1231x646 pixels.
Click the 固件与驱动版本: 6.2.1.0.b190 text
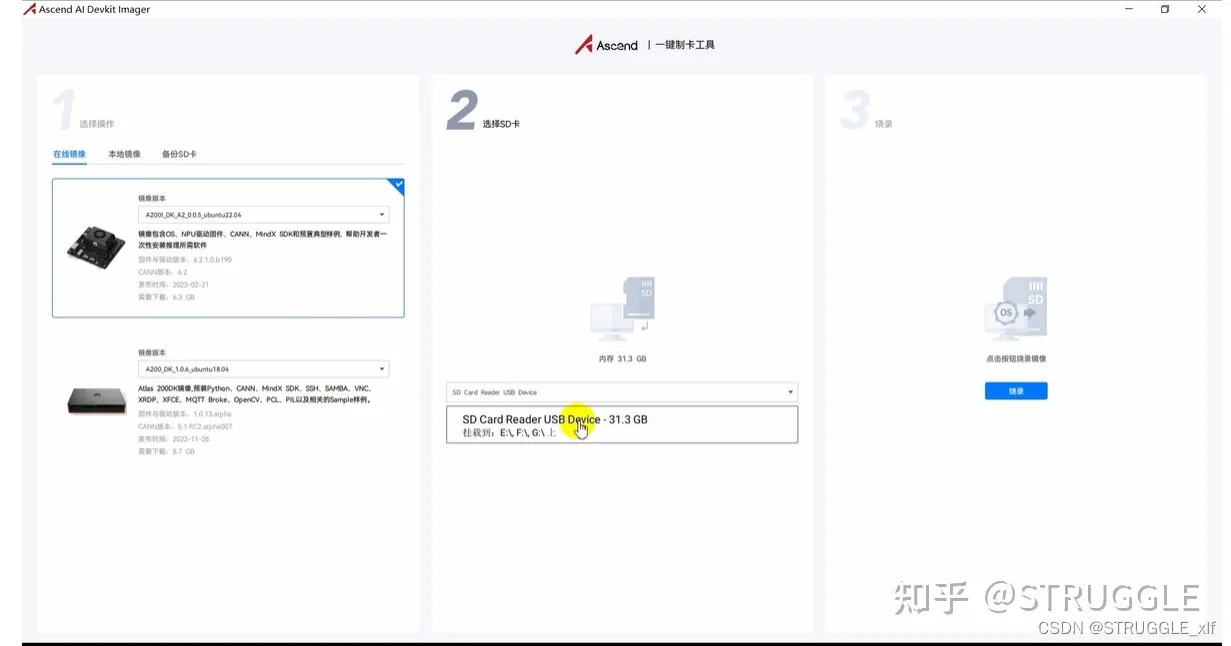pyautogui.click(x=185, y=259)
